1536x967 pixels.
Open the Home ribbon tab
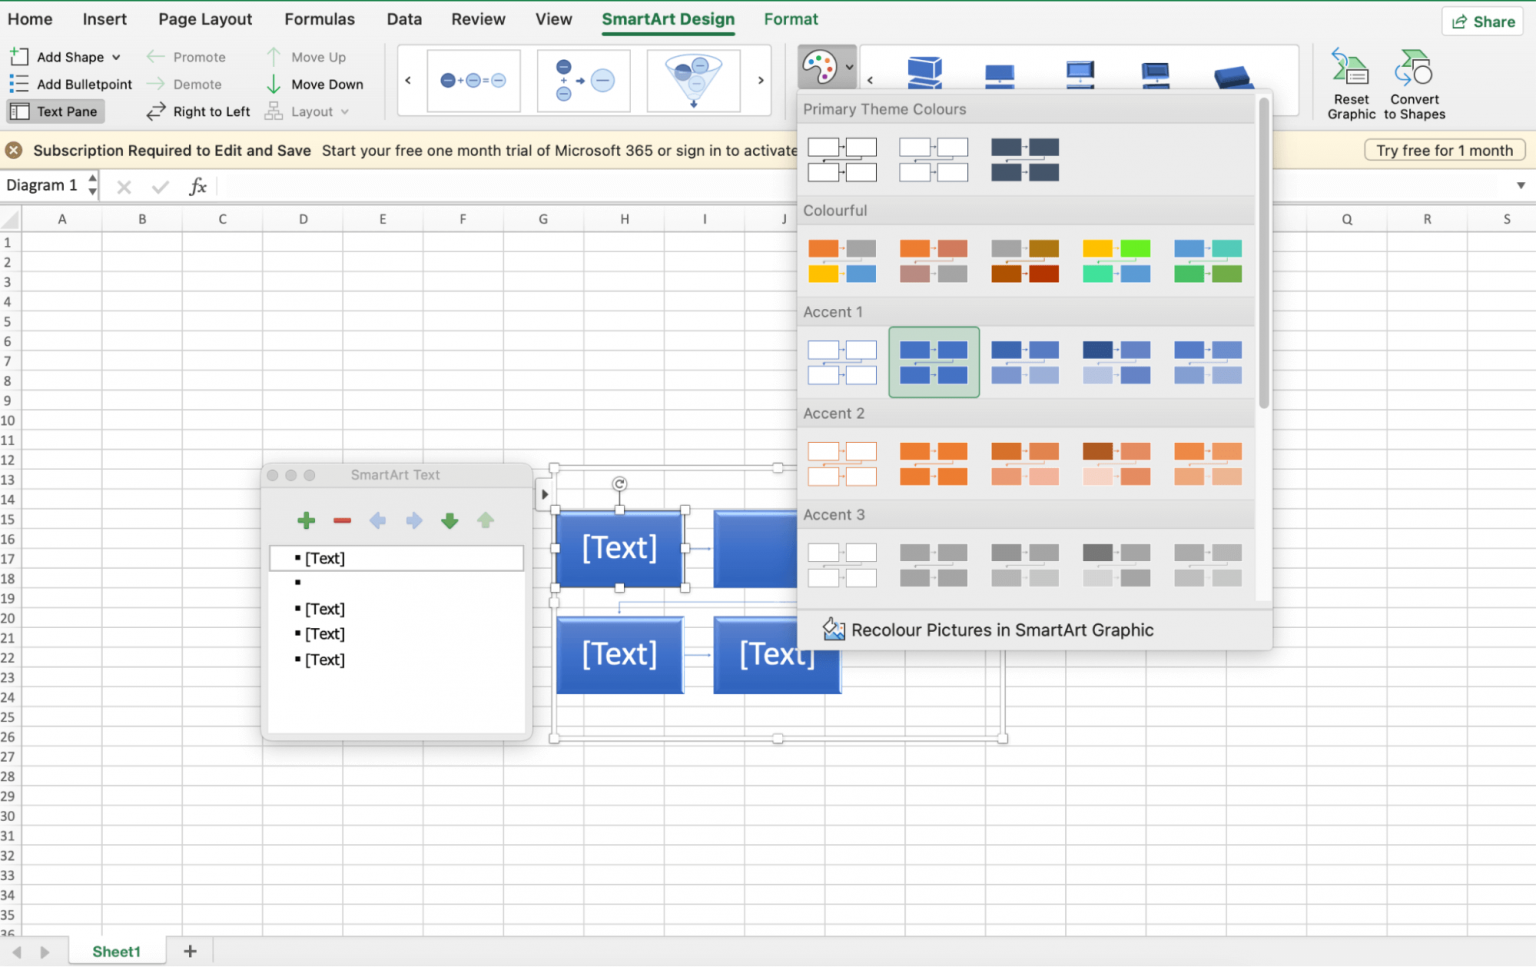(x=30, y=19)
